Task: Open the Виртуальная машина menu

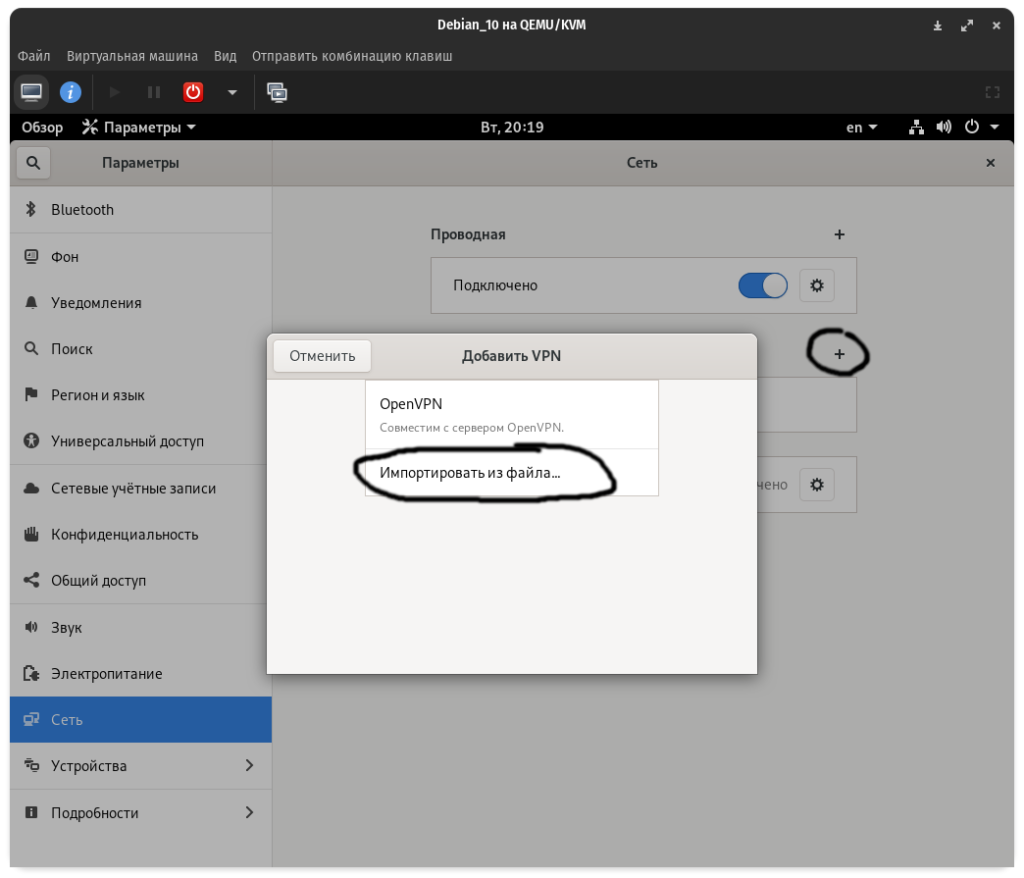Action: coord(132,56)
